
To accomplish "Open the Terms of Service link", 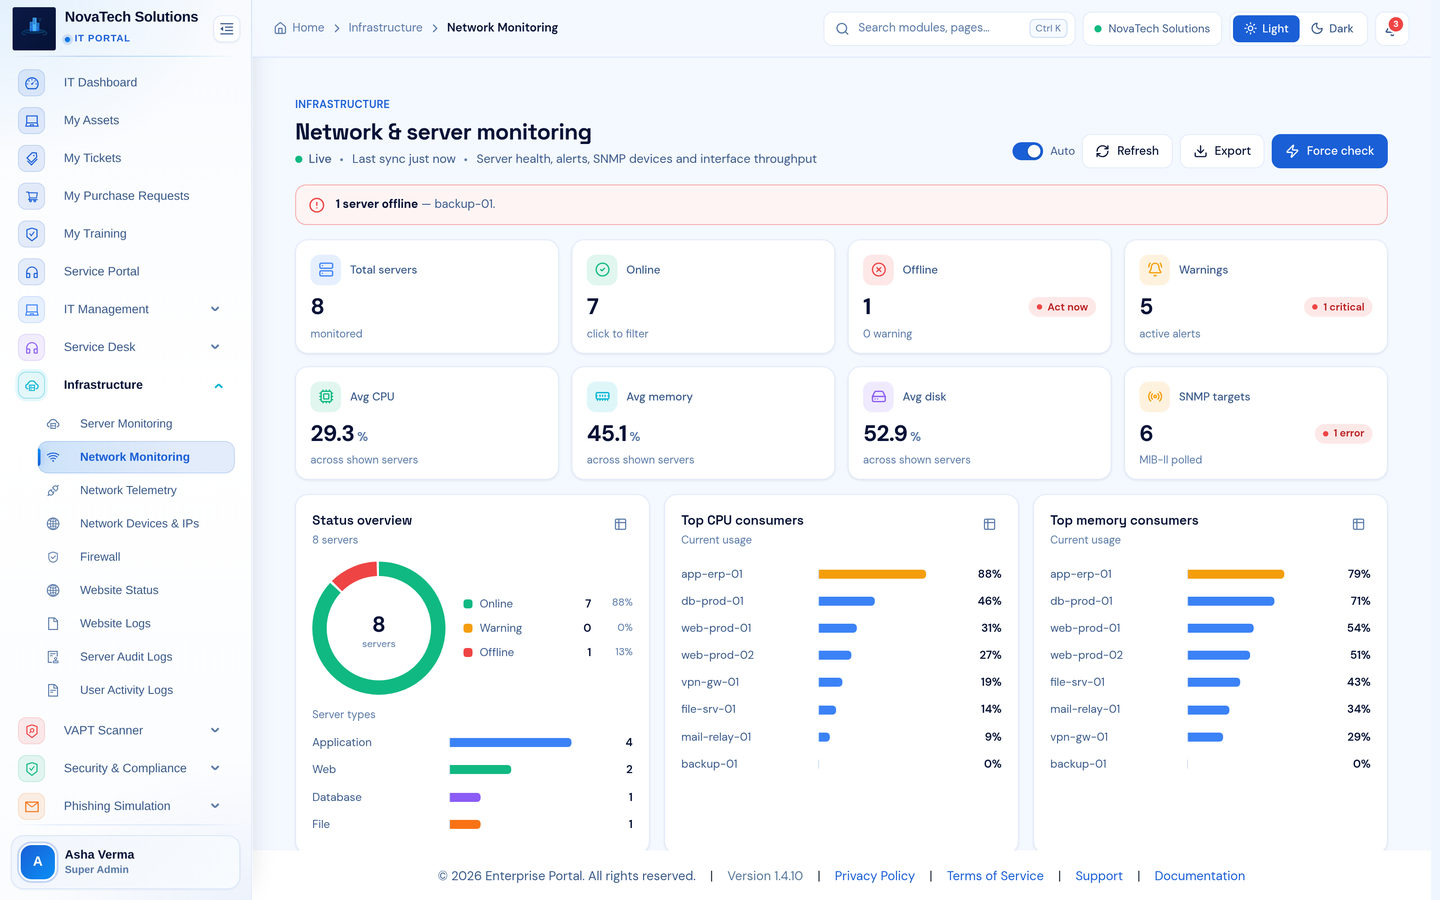I will (995, 876).
